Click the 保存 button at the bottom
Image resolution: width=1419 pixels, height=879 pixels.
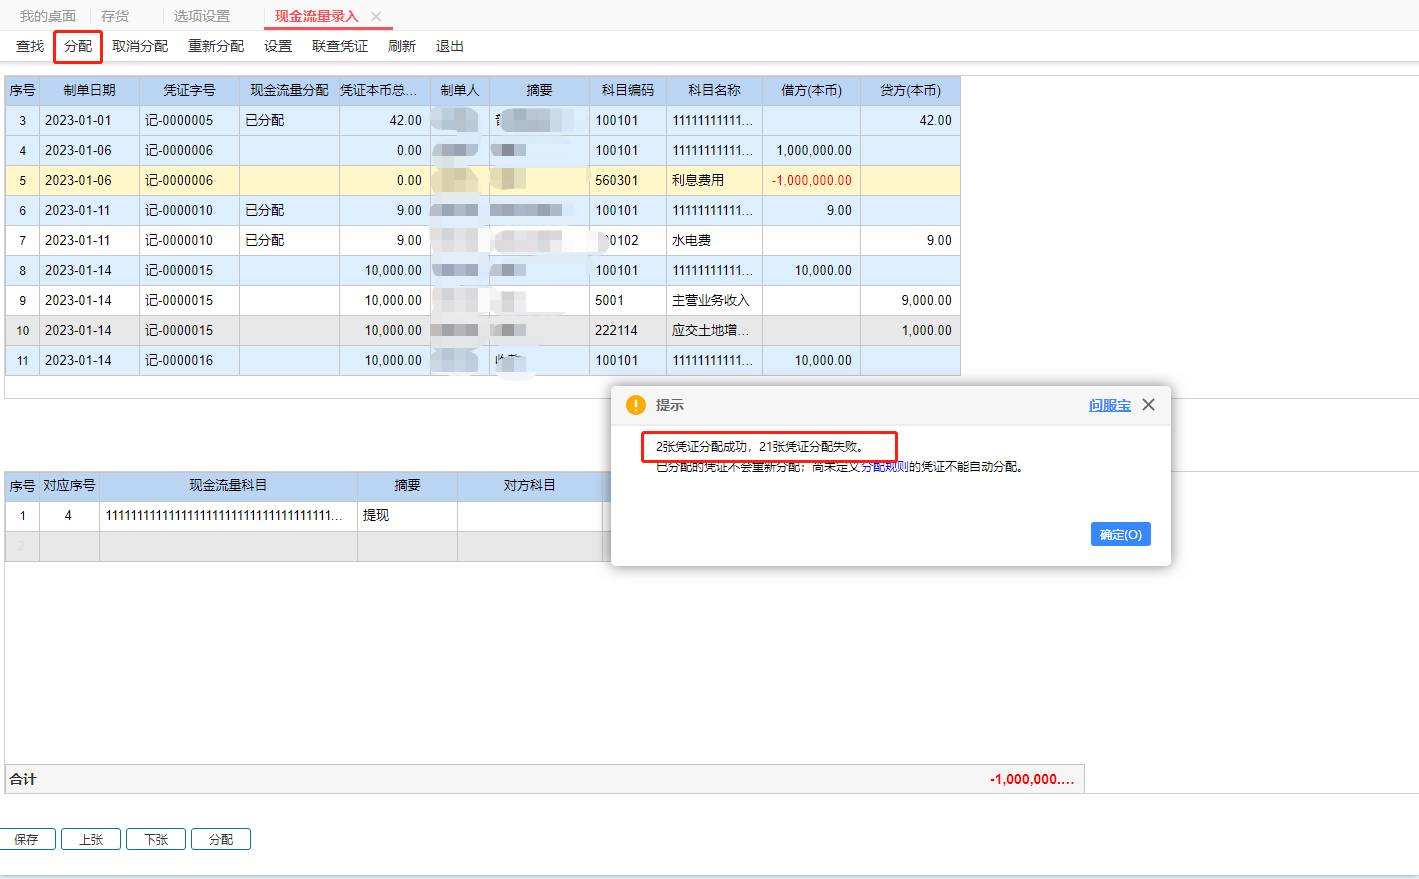point(27,839)
